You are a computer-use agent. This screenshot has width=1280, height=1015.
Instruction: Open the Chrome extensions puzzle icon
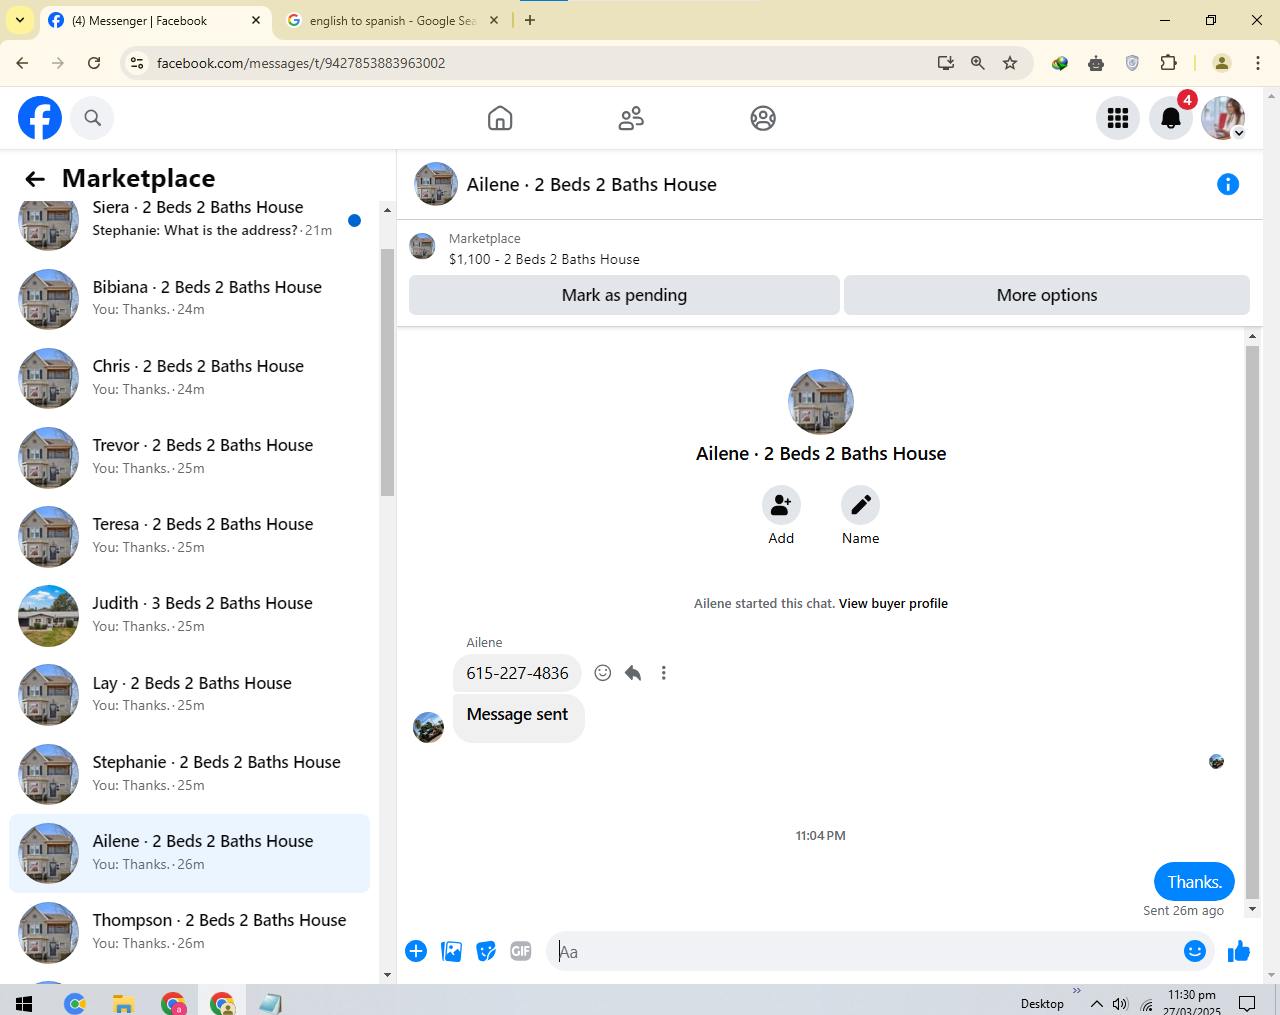pyautogui.click(x=1168, y=63)
